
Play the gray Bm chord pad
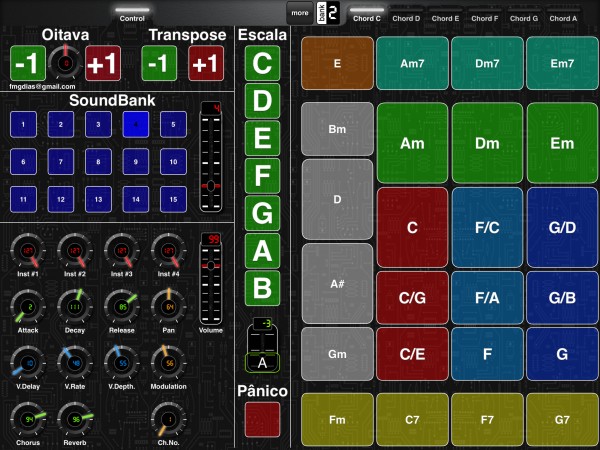pos(337,129)
